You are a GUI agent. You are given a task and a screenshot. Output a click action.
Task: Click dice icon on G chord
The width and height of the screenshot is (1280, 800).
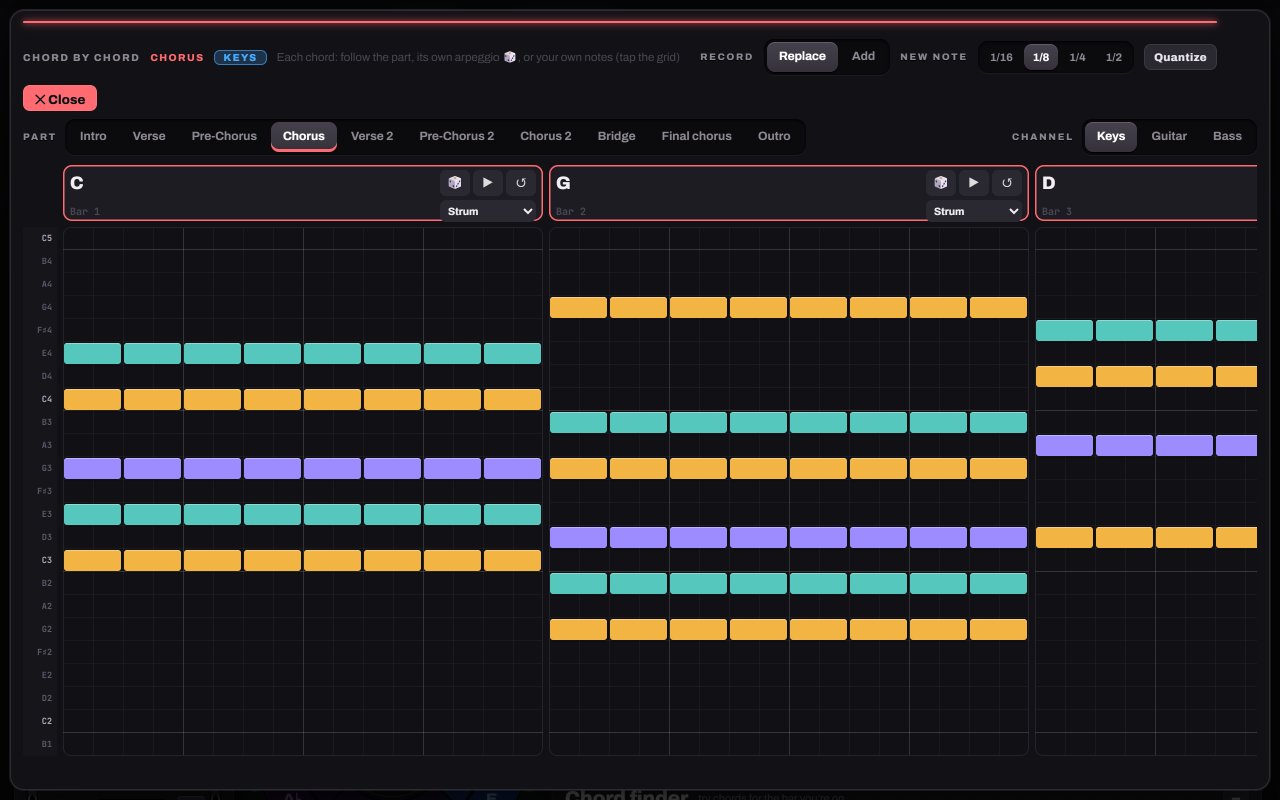(x=941, y=183)
